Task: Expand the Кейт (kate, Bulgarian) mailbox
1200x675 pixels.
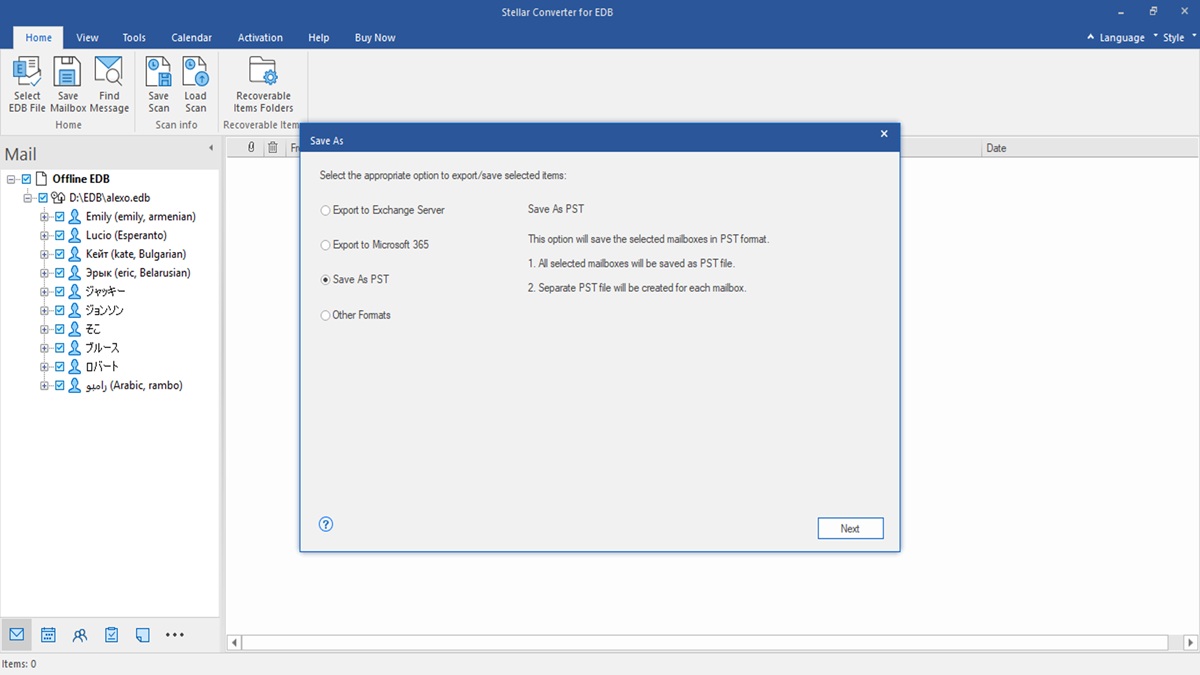Action: click(x=44, y=254)
